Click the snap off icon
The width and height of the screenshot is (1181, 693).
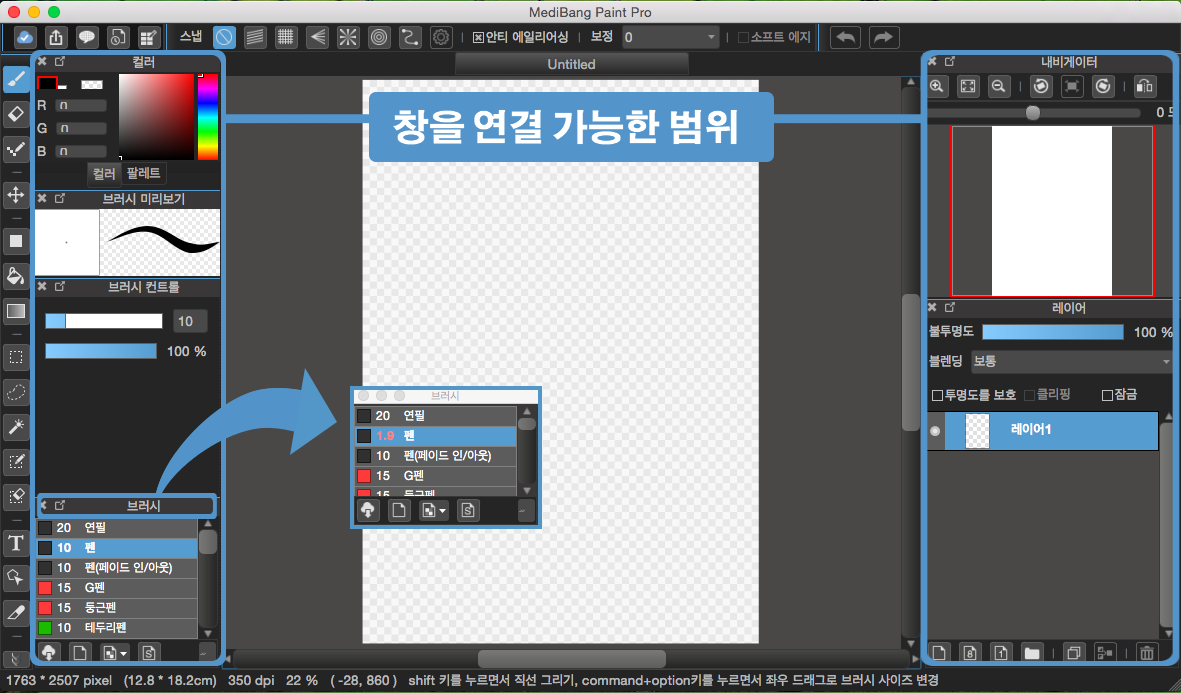224,37
